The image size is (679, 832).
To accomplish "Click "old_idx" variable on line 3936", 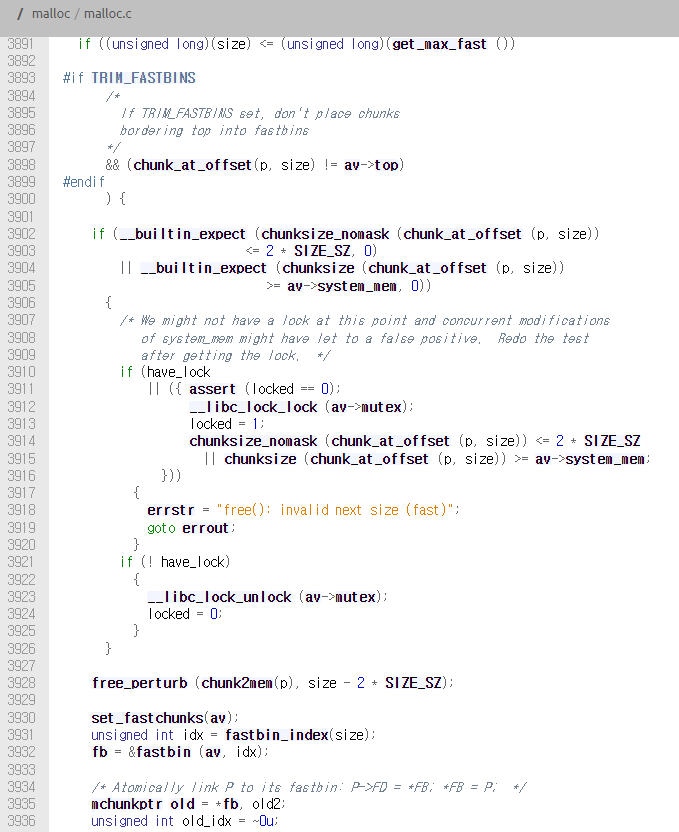I will pyautogui.click(x=207, y=821).
